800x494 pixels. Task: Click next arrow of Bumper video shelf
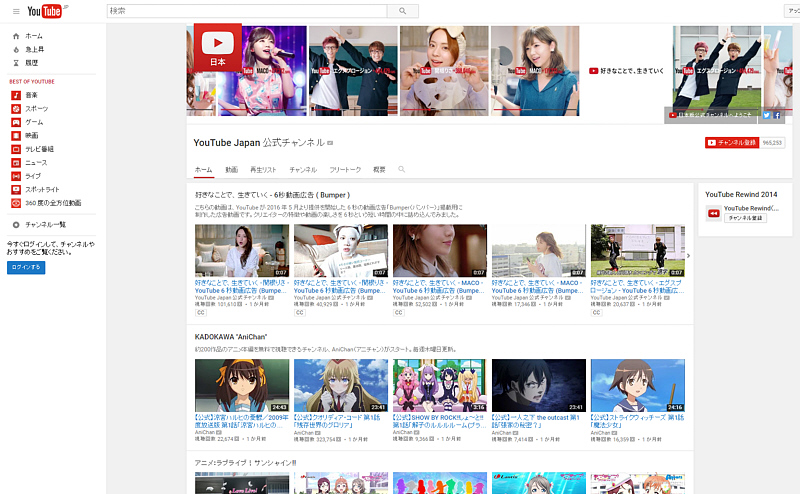coord(688,256)
